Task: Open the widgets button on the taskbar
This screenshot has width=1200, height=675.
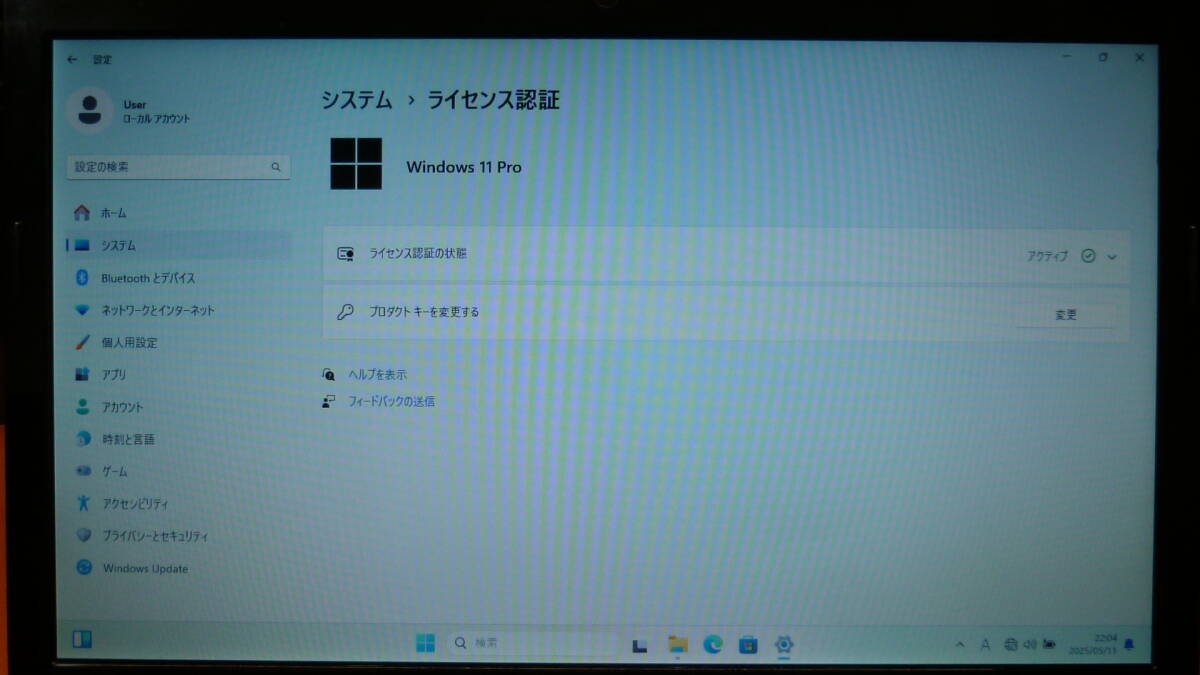Action: coord(82,639)
